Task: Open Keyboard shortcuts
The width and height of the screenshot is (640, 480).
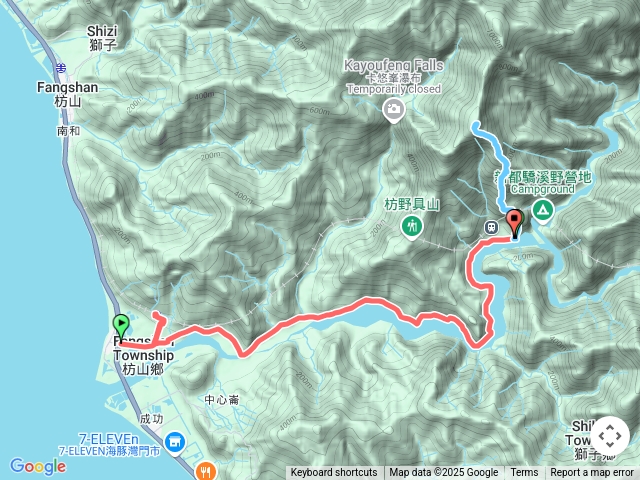Action: 334,473
